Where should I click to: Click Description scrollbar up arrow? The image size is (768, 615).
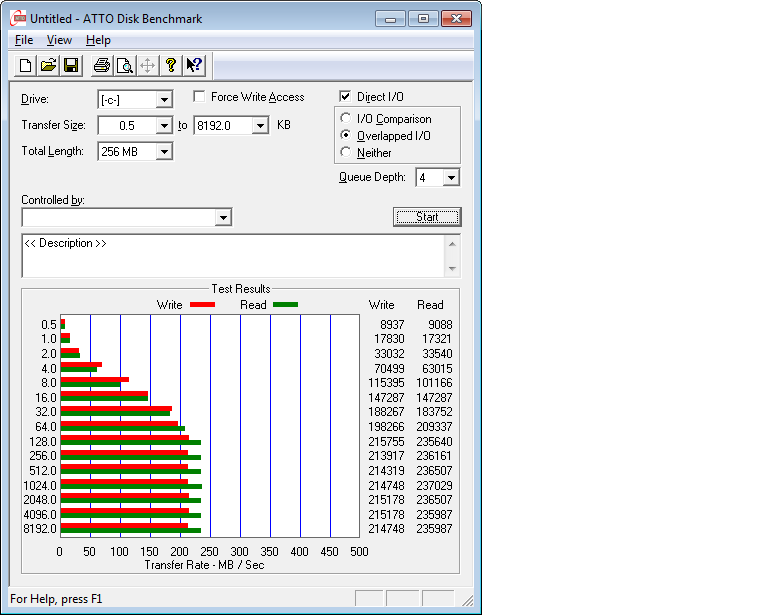pyautogui.click(x=452, y=244)
